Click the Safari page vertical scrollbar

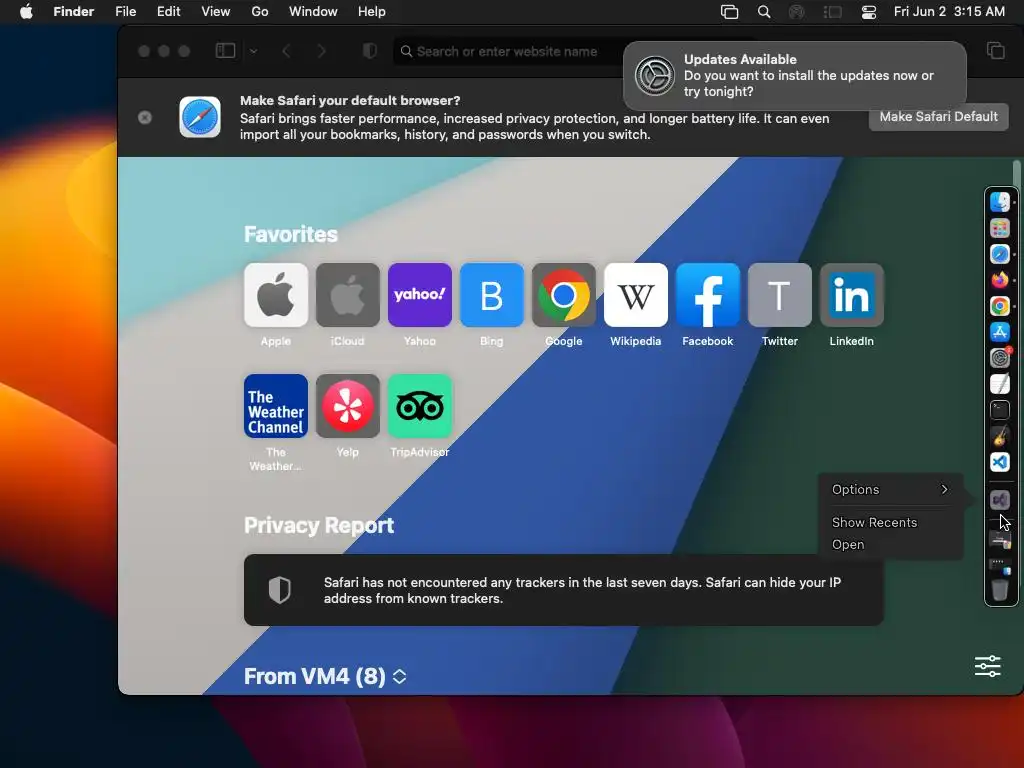[1016, 173]
